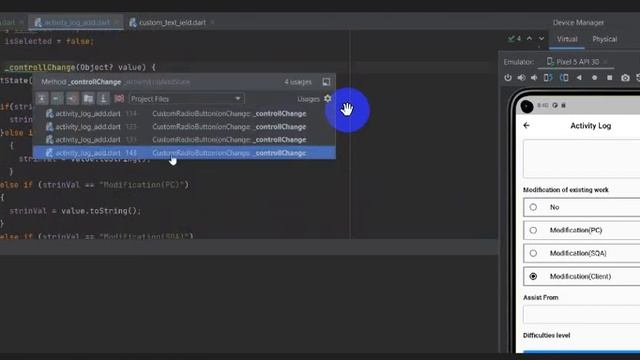Rotate the emulator left

point(548,78)
